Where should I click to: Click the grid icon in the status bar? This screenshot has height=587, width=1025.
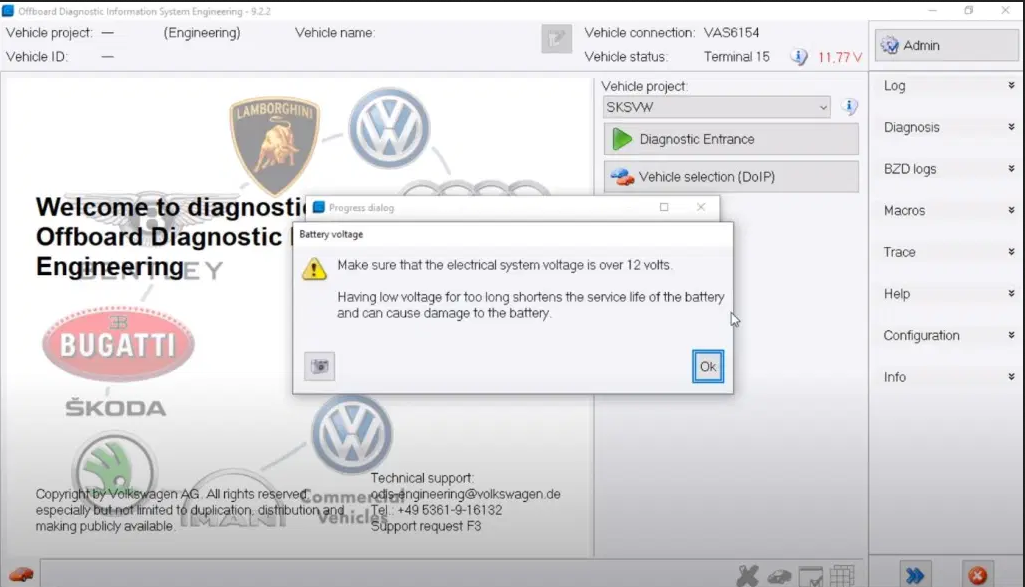[x=842, y=576]
